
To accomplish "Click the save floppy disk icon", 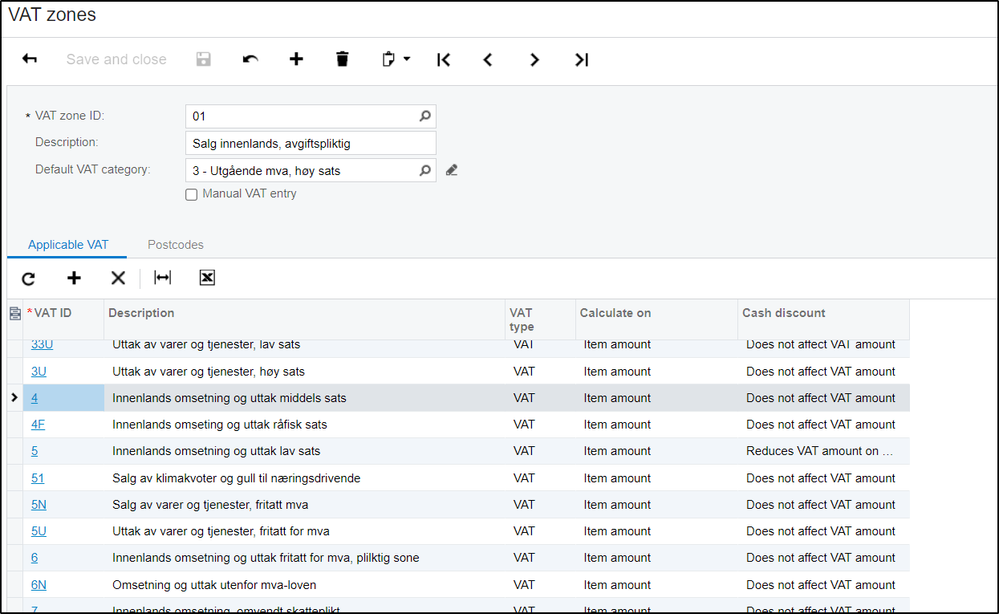I will [x=203, y=59].
